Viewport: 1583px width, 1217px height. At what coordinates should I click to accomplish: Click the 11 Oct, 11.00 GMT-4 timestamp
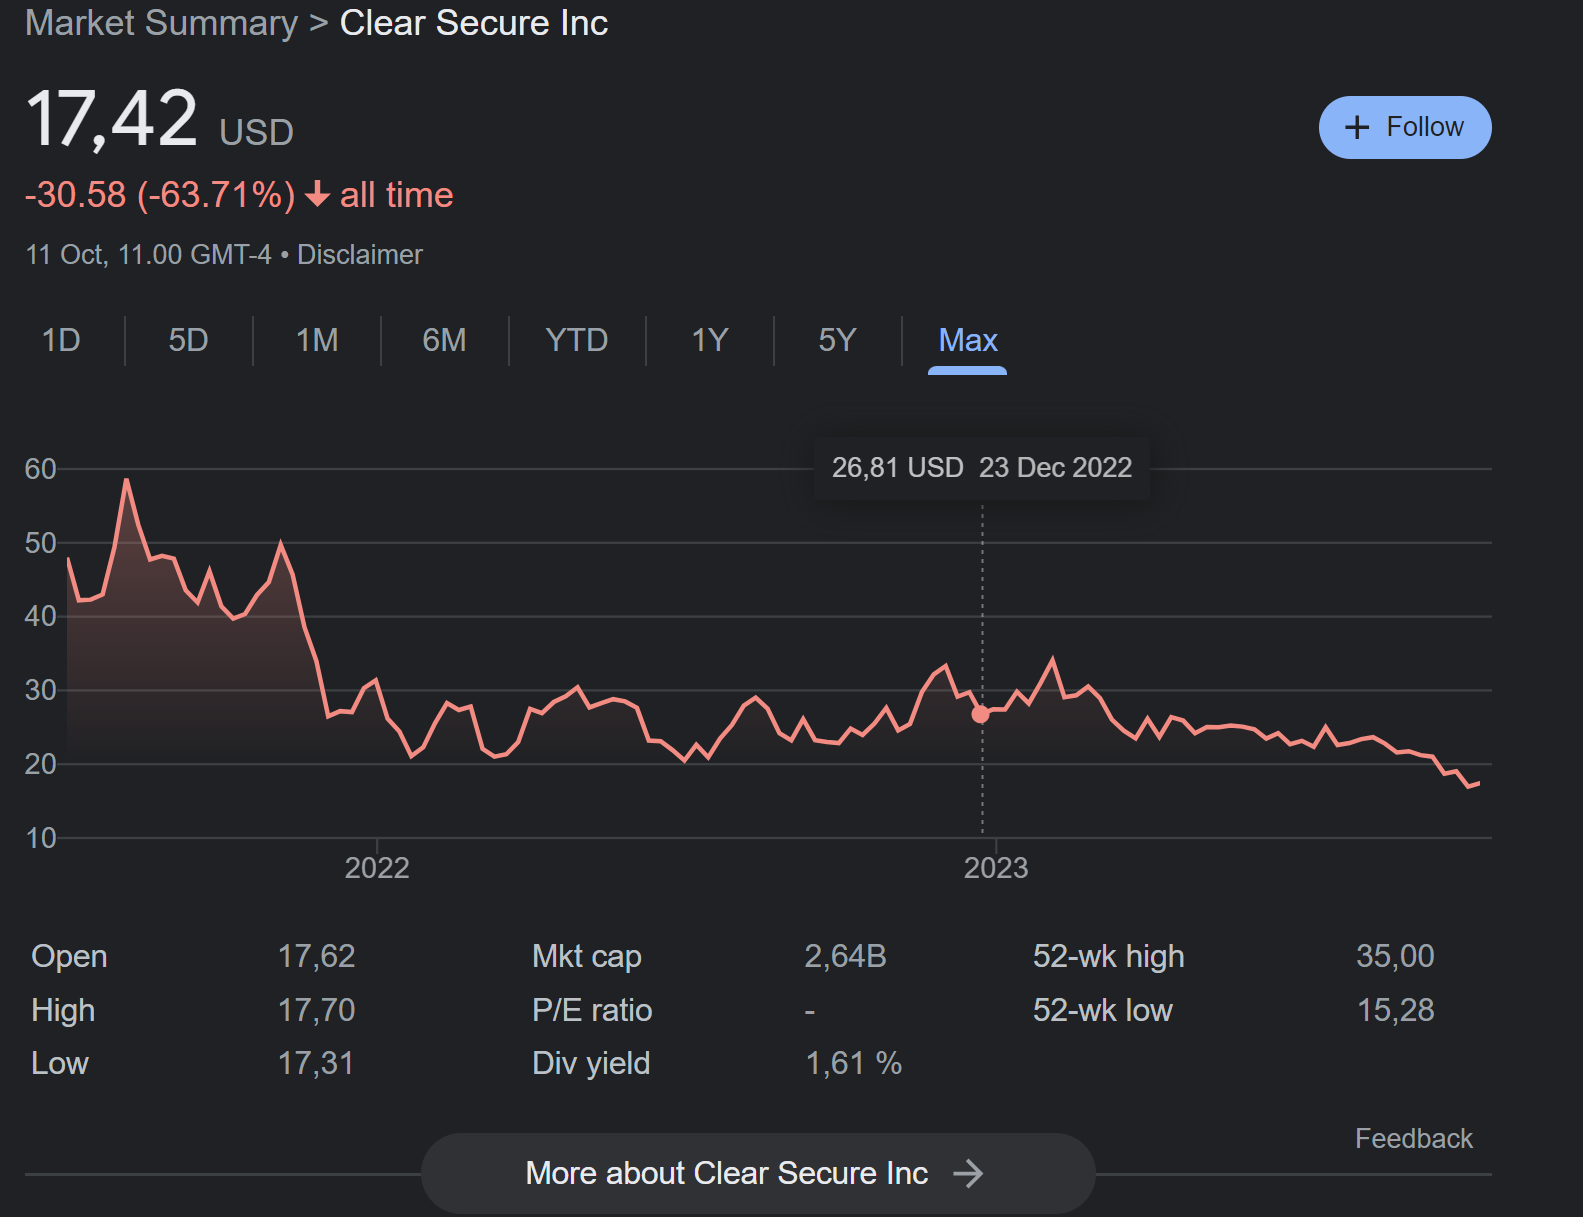click(x=148, y=255)
